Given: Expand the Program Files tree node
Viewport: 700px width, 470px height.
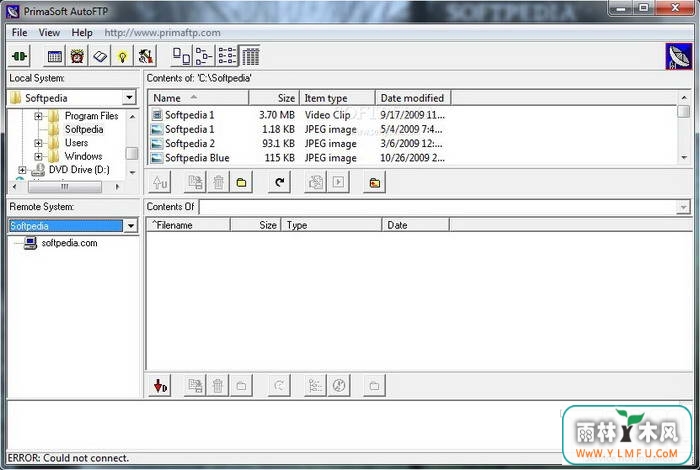Looking at the screenshot, I should tap(38, 116).
